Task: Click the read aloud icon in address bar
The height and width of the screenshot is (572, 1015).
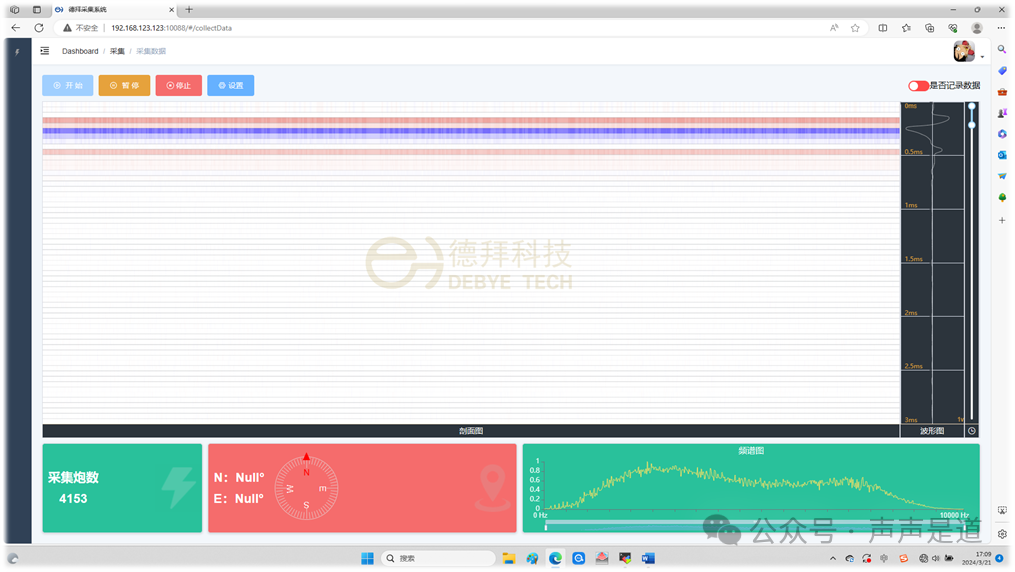Action: click(x=834, y=28)
